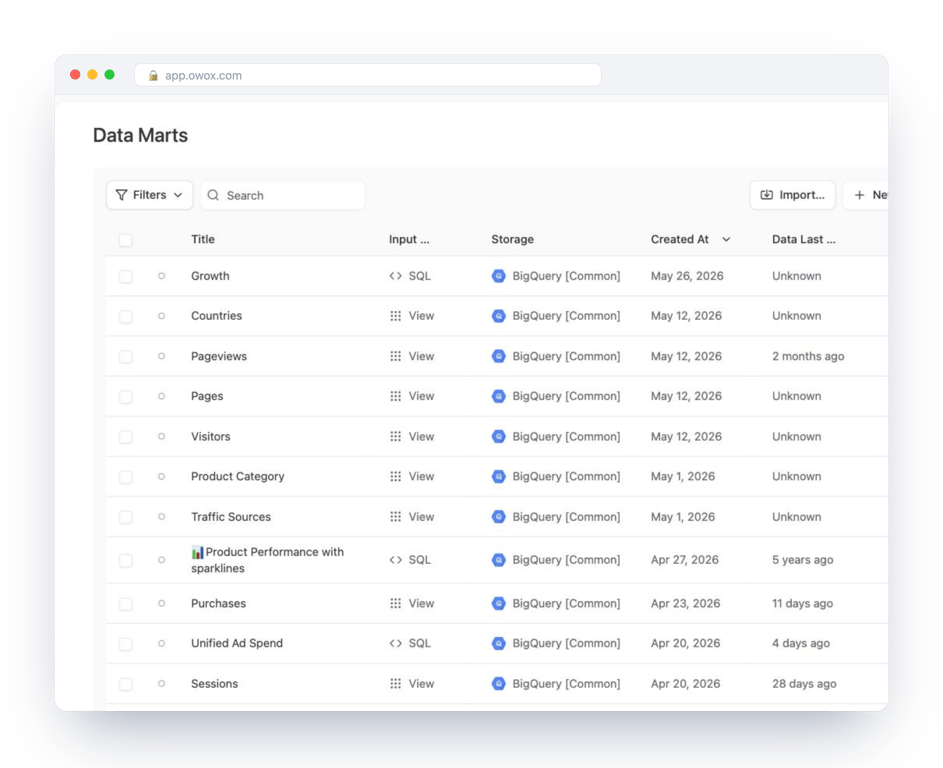Click the Created At sort chevron
The image size is (943, 768).
pos(726,239)
